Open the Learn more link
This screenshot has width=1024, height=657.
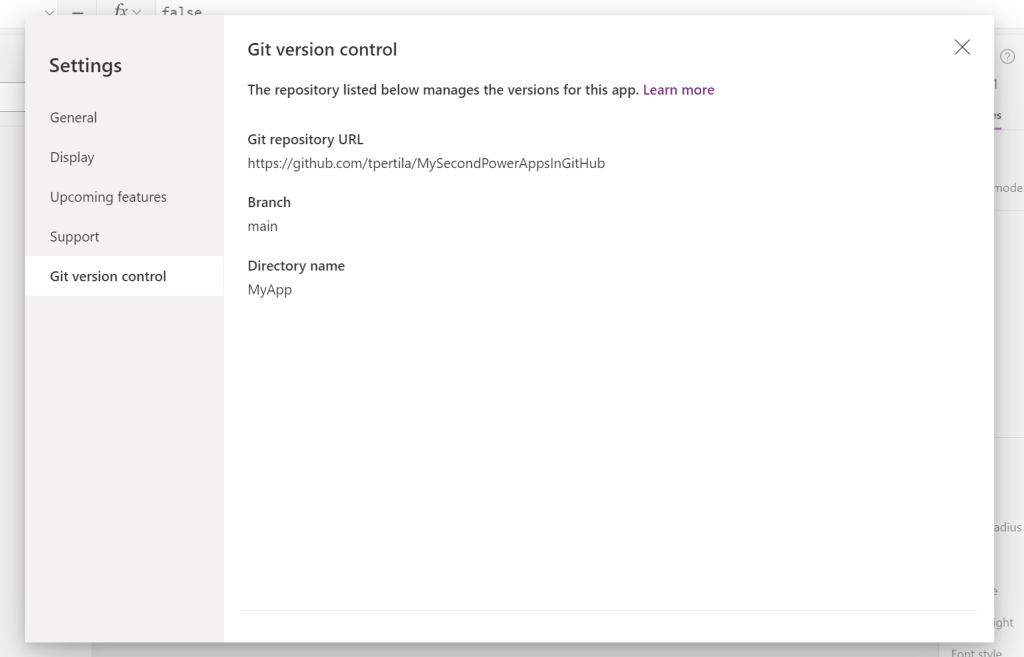tap(678, 90)
